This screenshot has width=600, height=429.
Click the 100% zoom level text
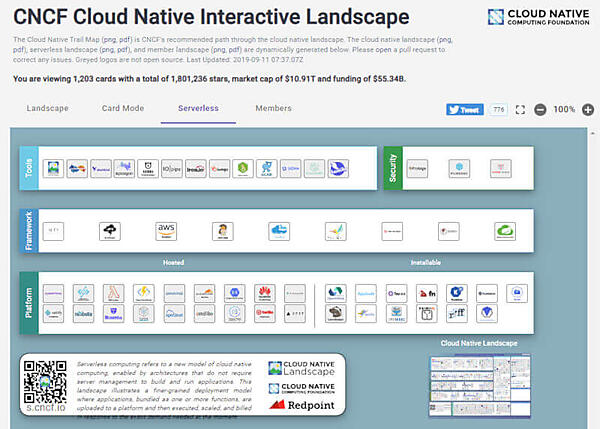(564, 109)
